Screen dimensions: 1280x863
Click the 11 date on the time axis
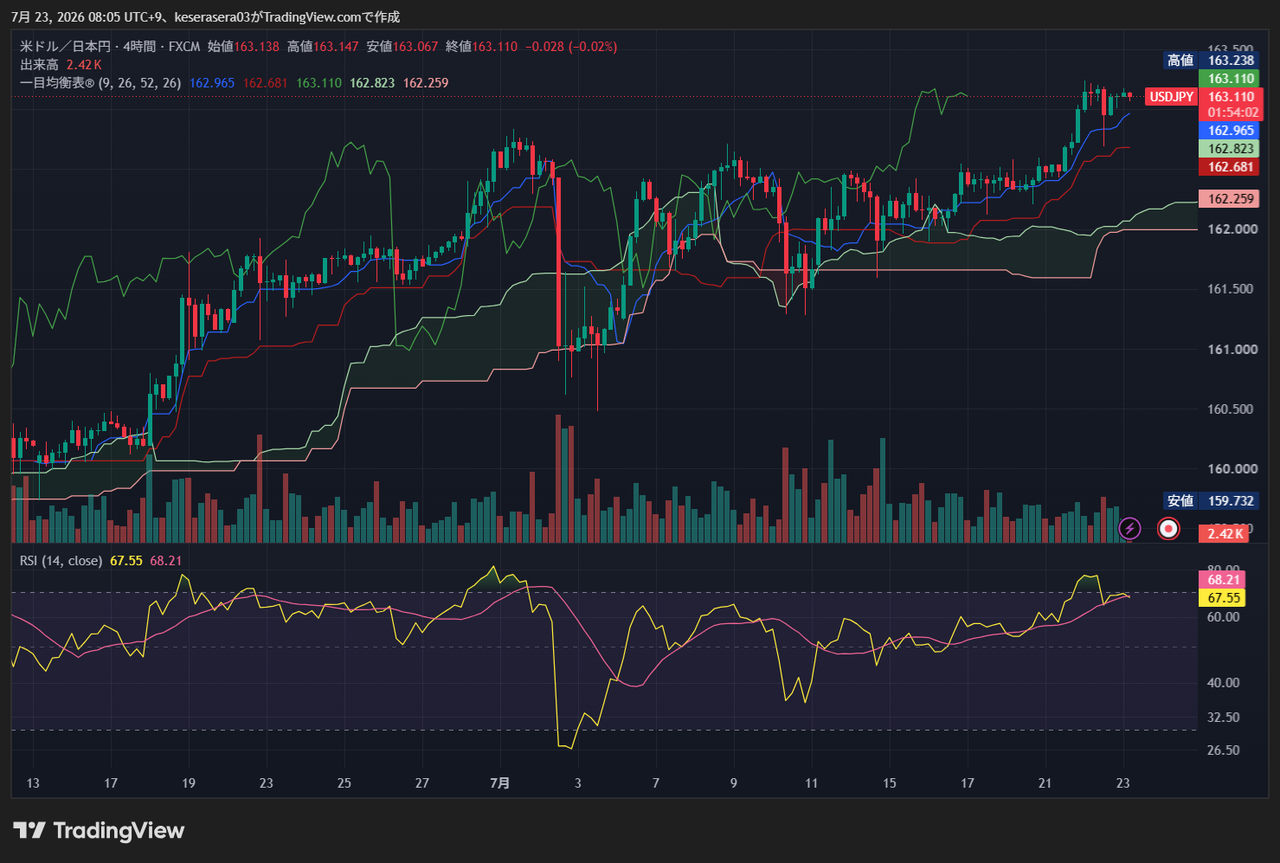click(811, 783)
